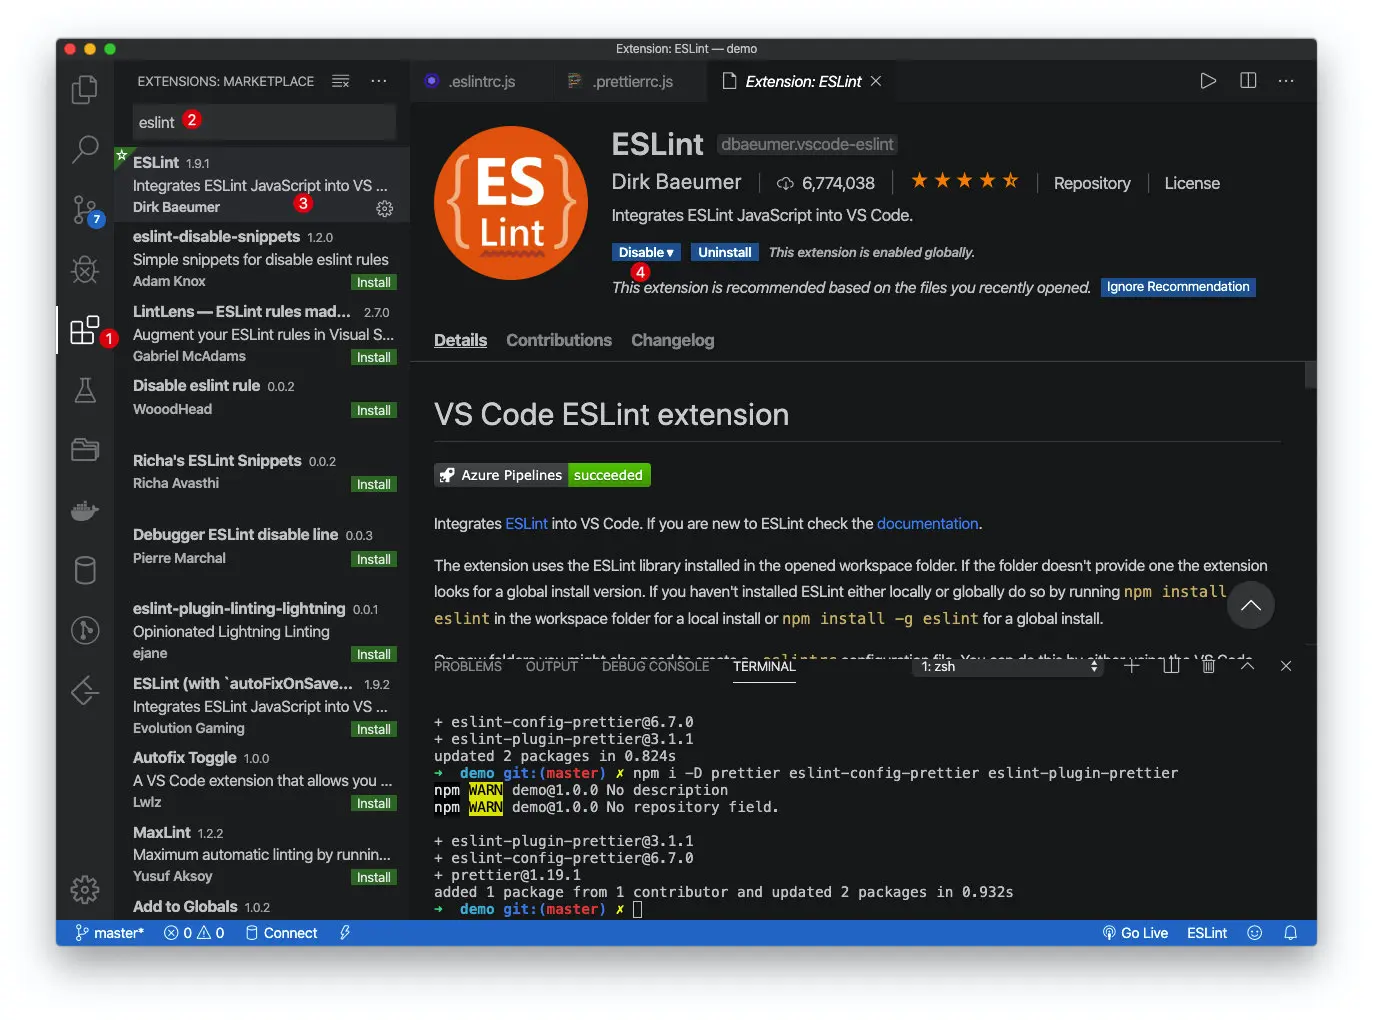Open the Disable dropdown for ESLint
The image size is (1373, 1020).
(646, 252)
